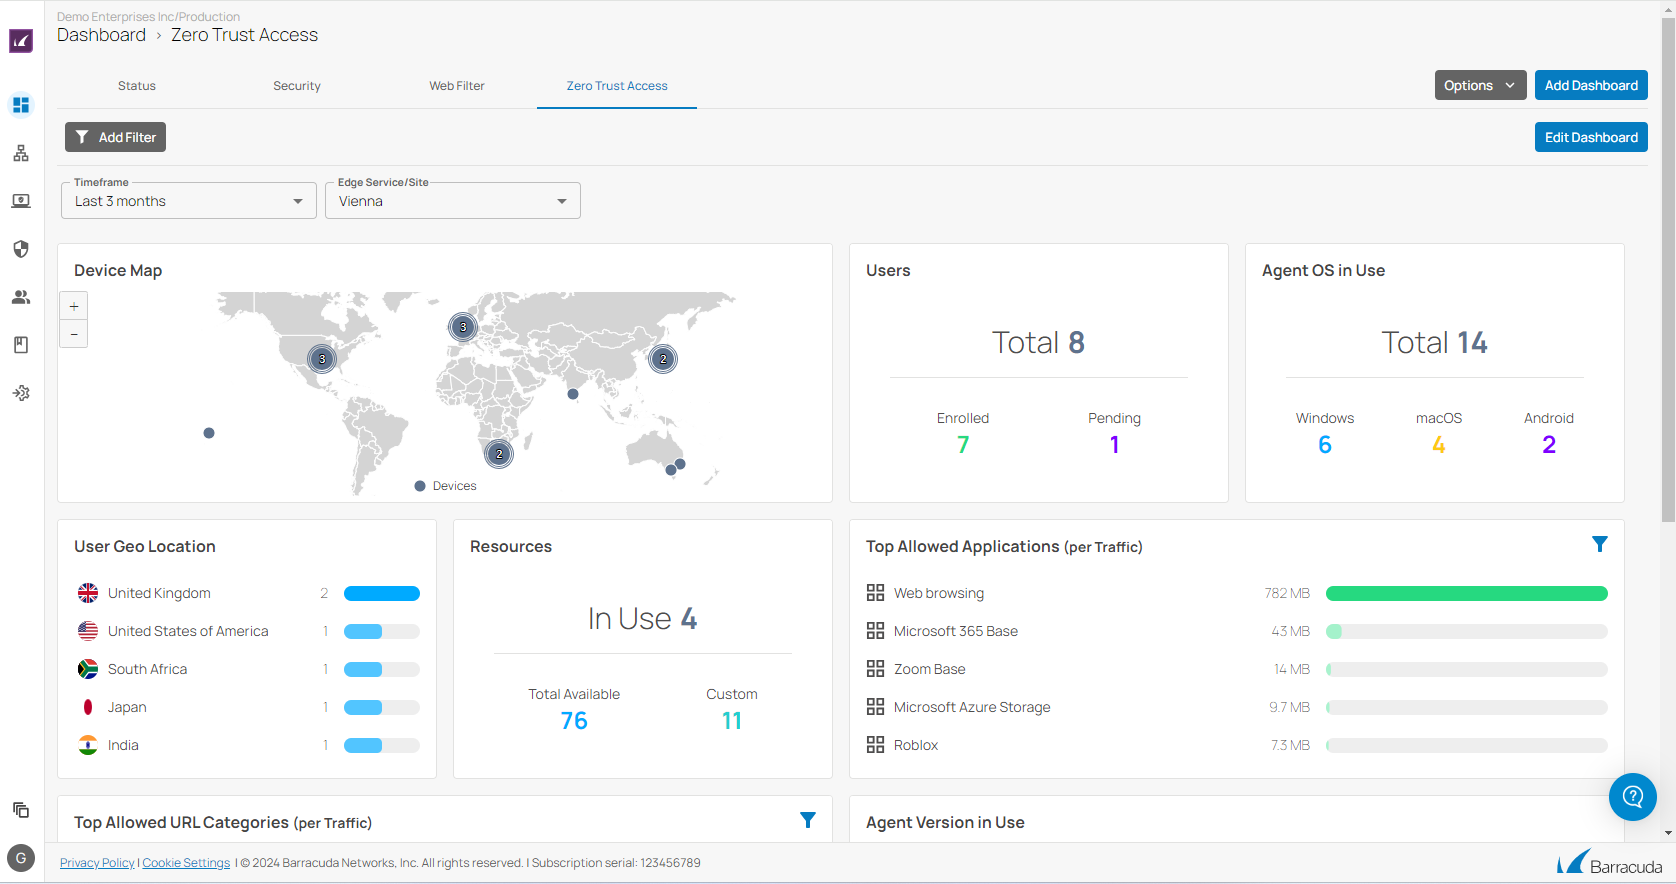1676x884 pixels.
Task: Click the page vertical scrollbar
Action: pos(1668,270)
